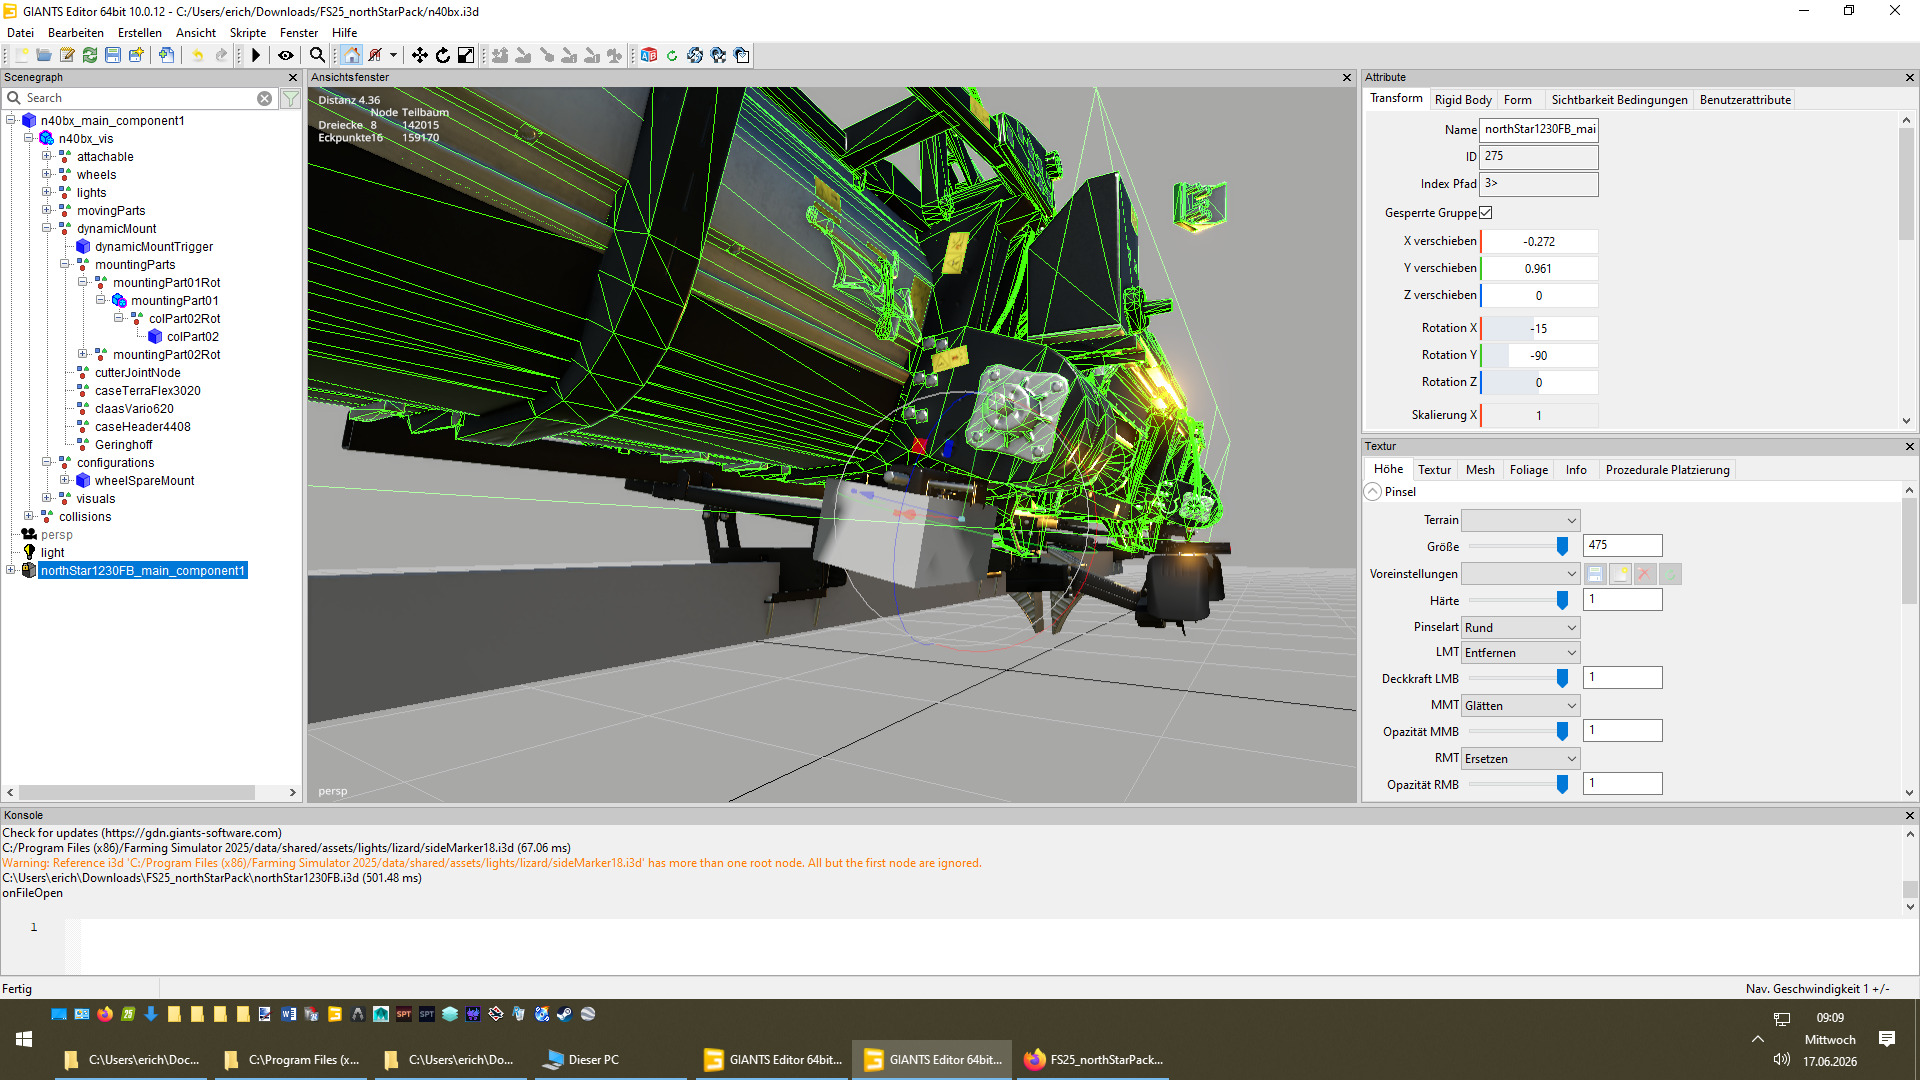1920x1080 pixels.
Task: Click the Open file folder icon
Action: (x=44, y=56)
